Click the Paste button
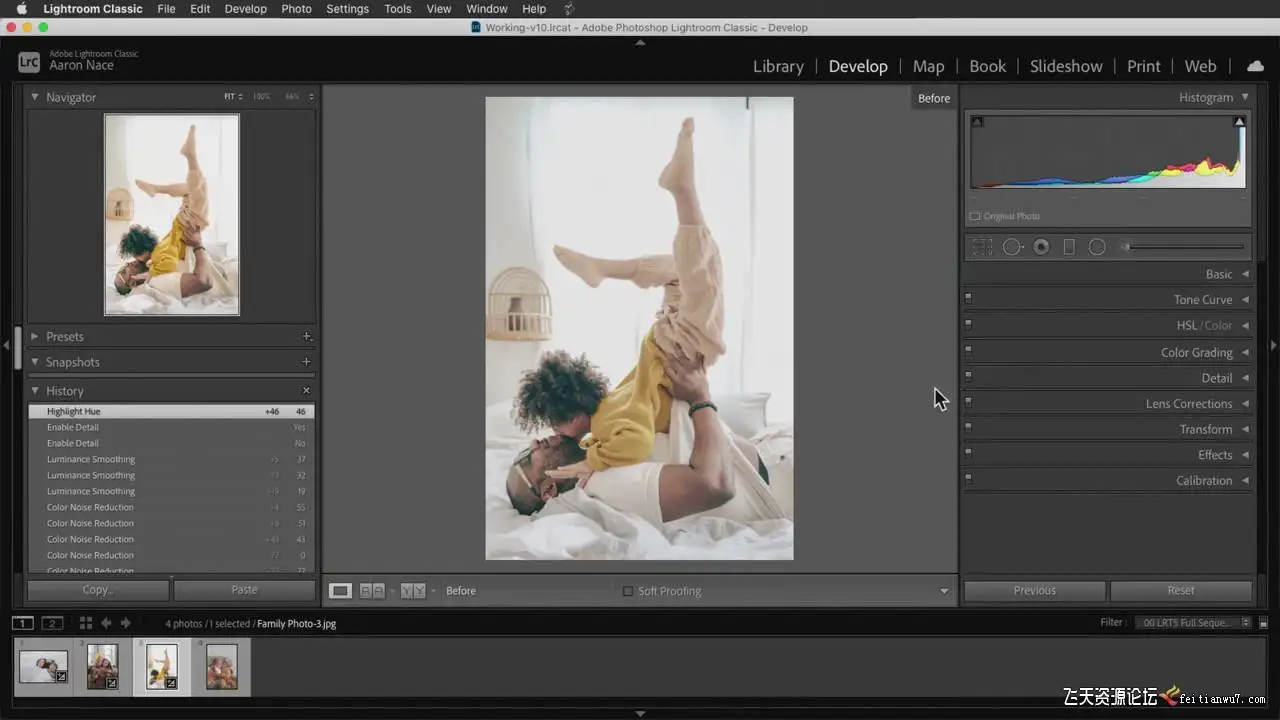Screen dimensions: 1280x720 [x=244, y=590]
